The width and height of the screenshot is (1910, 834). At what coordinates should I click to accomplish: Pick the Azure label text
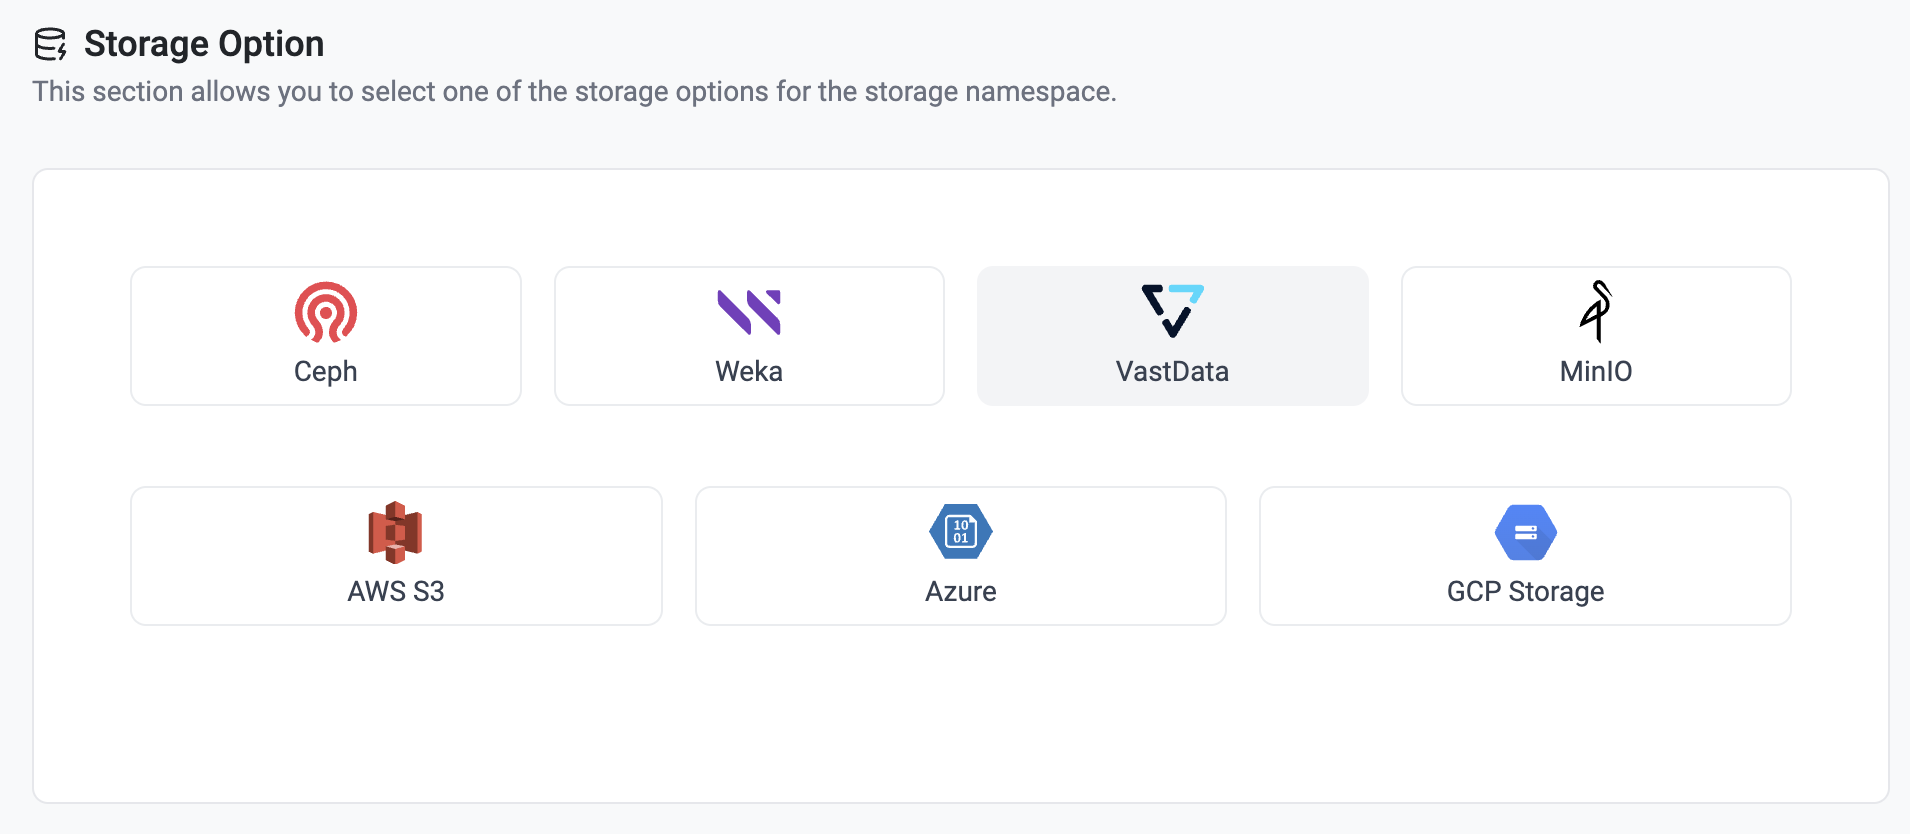click(961, 591)
